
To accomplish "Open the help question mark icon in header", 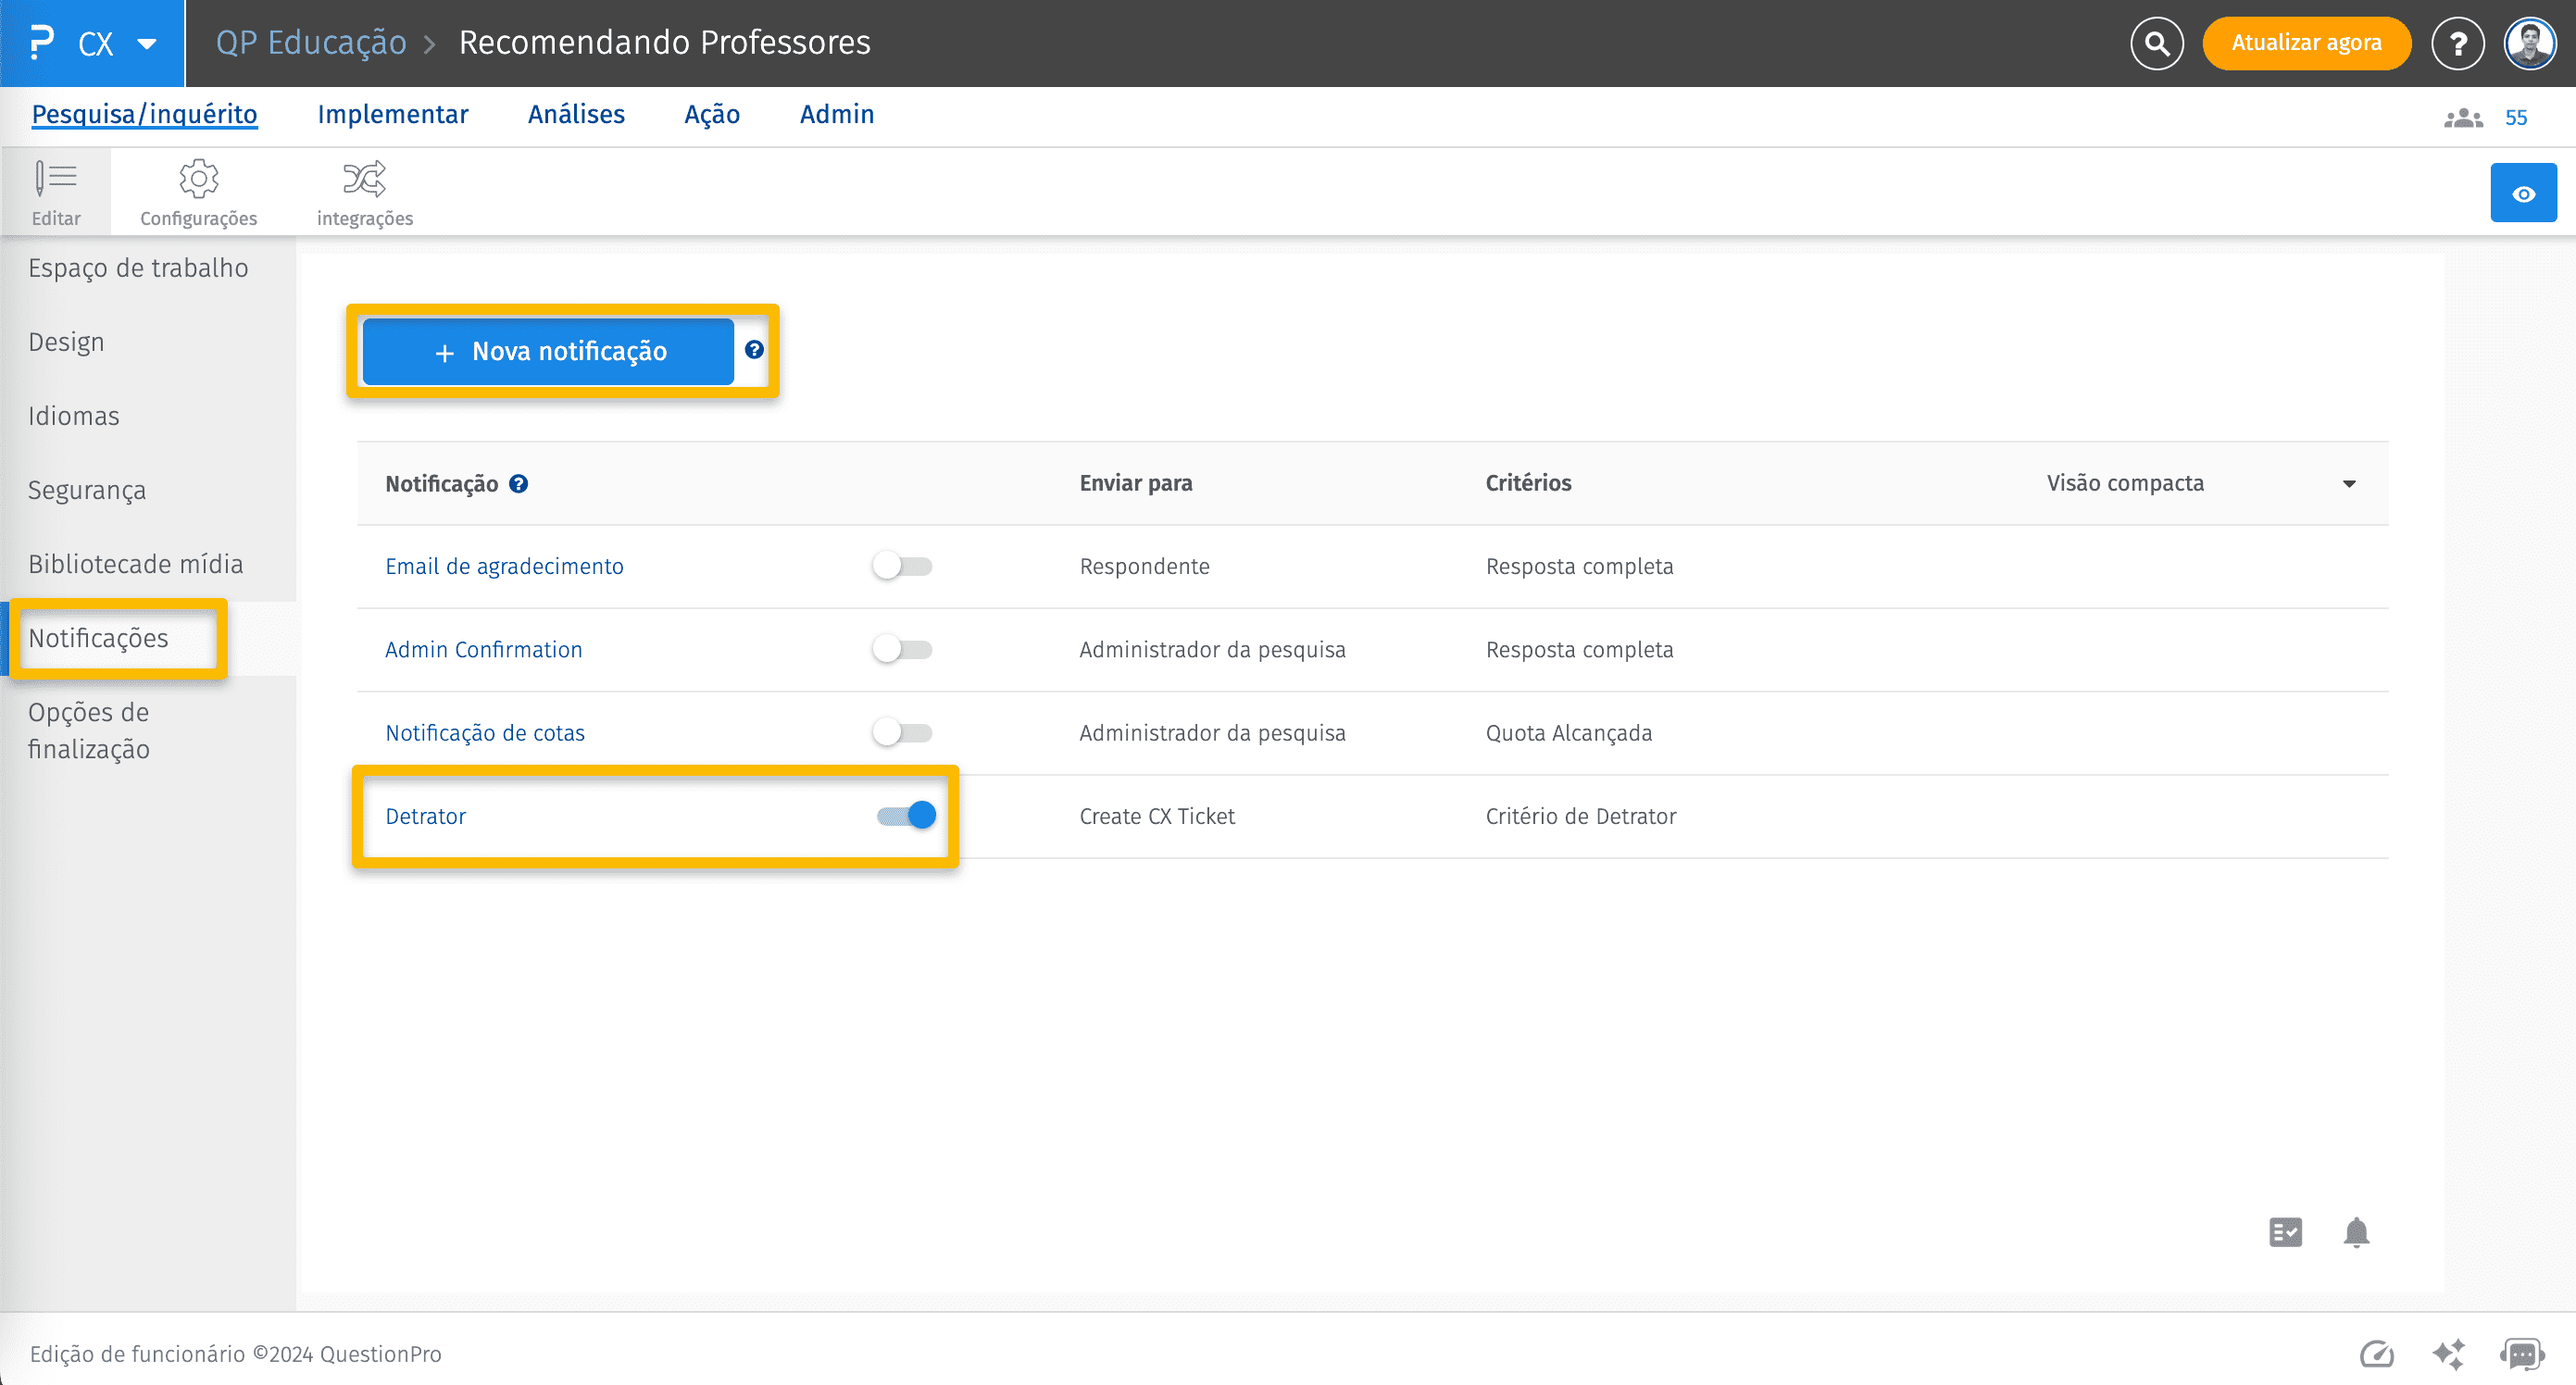I will pyautogui.click(x=2457, y=43).
